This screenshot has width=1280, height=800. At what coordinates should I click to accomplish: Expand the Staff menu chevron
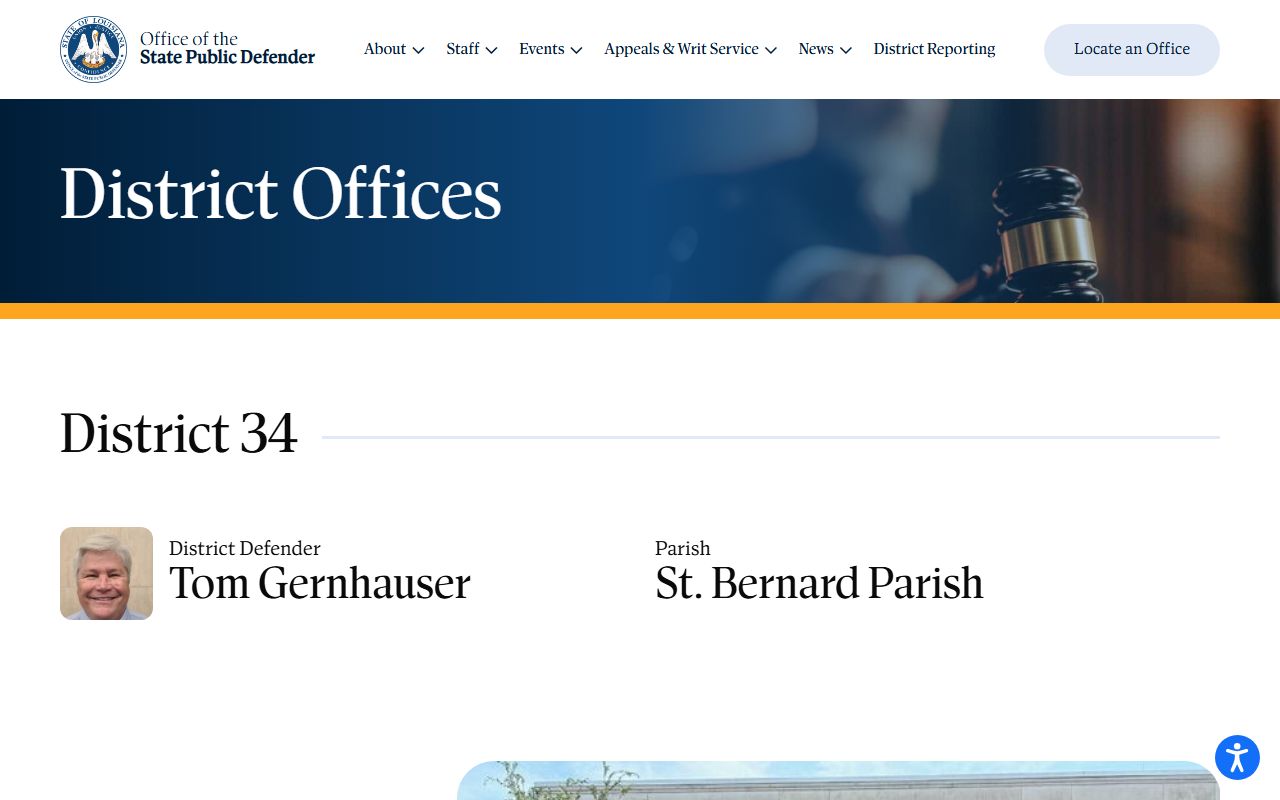(x=491, y=50)
